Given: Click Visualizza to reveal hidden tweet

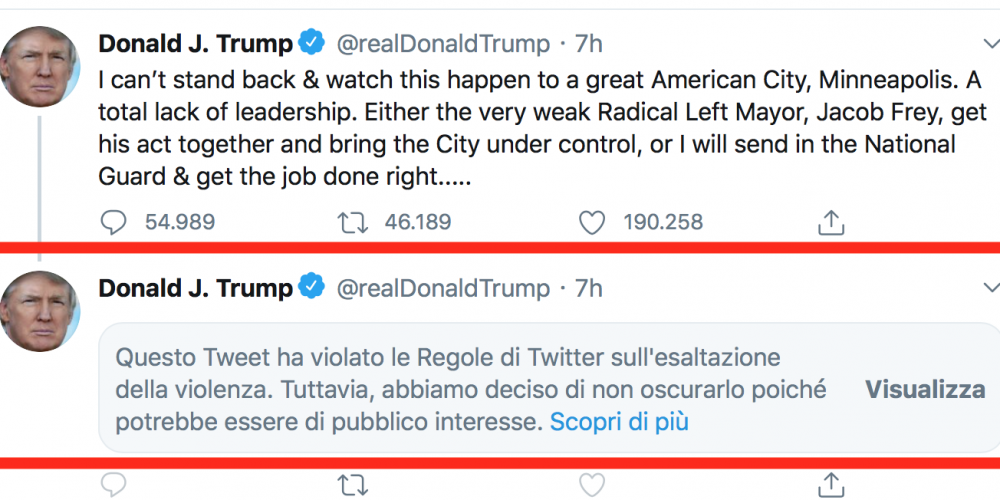Looking at the screenshot, I should [x=925, y=389].
